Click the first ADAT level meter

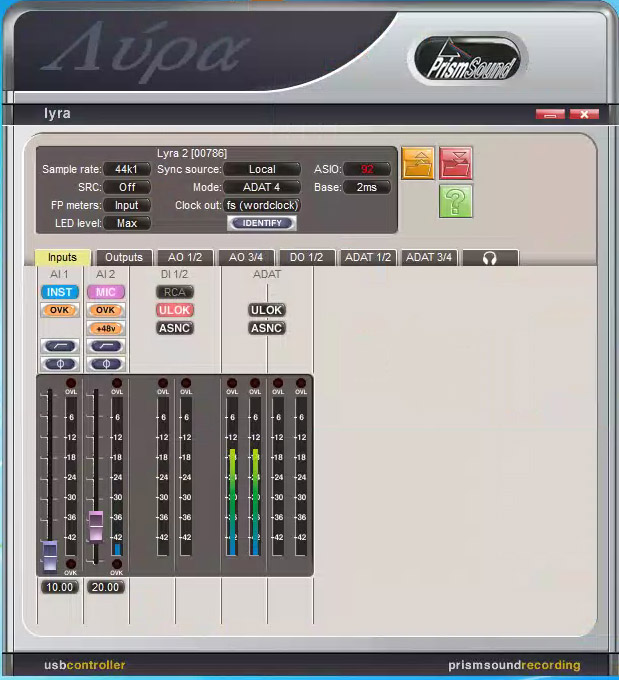click(x=232, y=476)
